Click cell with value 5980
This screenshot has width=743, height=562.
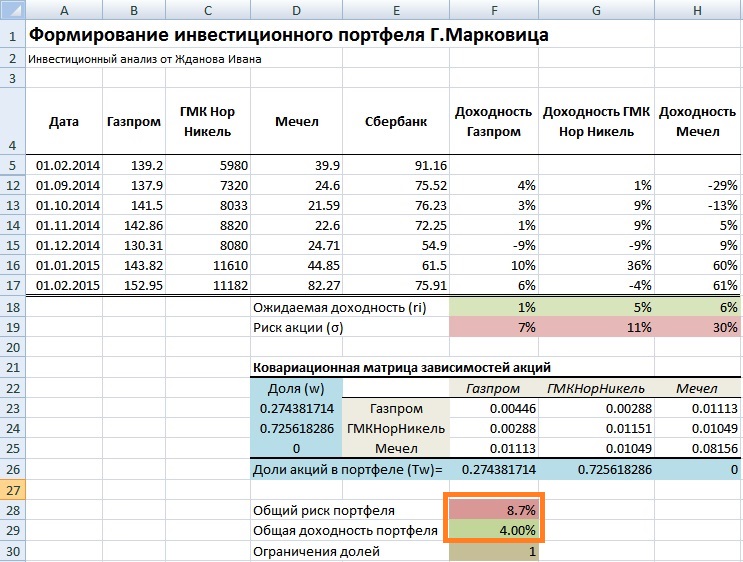click(x=208, y=165)
